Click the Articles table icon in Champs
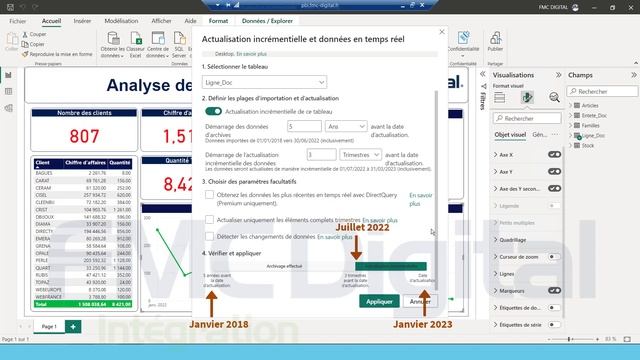The height and width of the screenshot is (360, 640). (577, 105)
